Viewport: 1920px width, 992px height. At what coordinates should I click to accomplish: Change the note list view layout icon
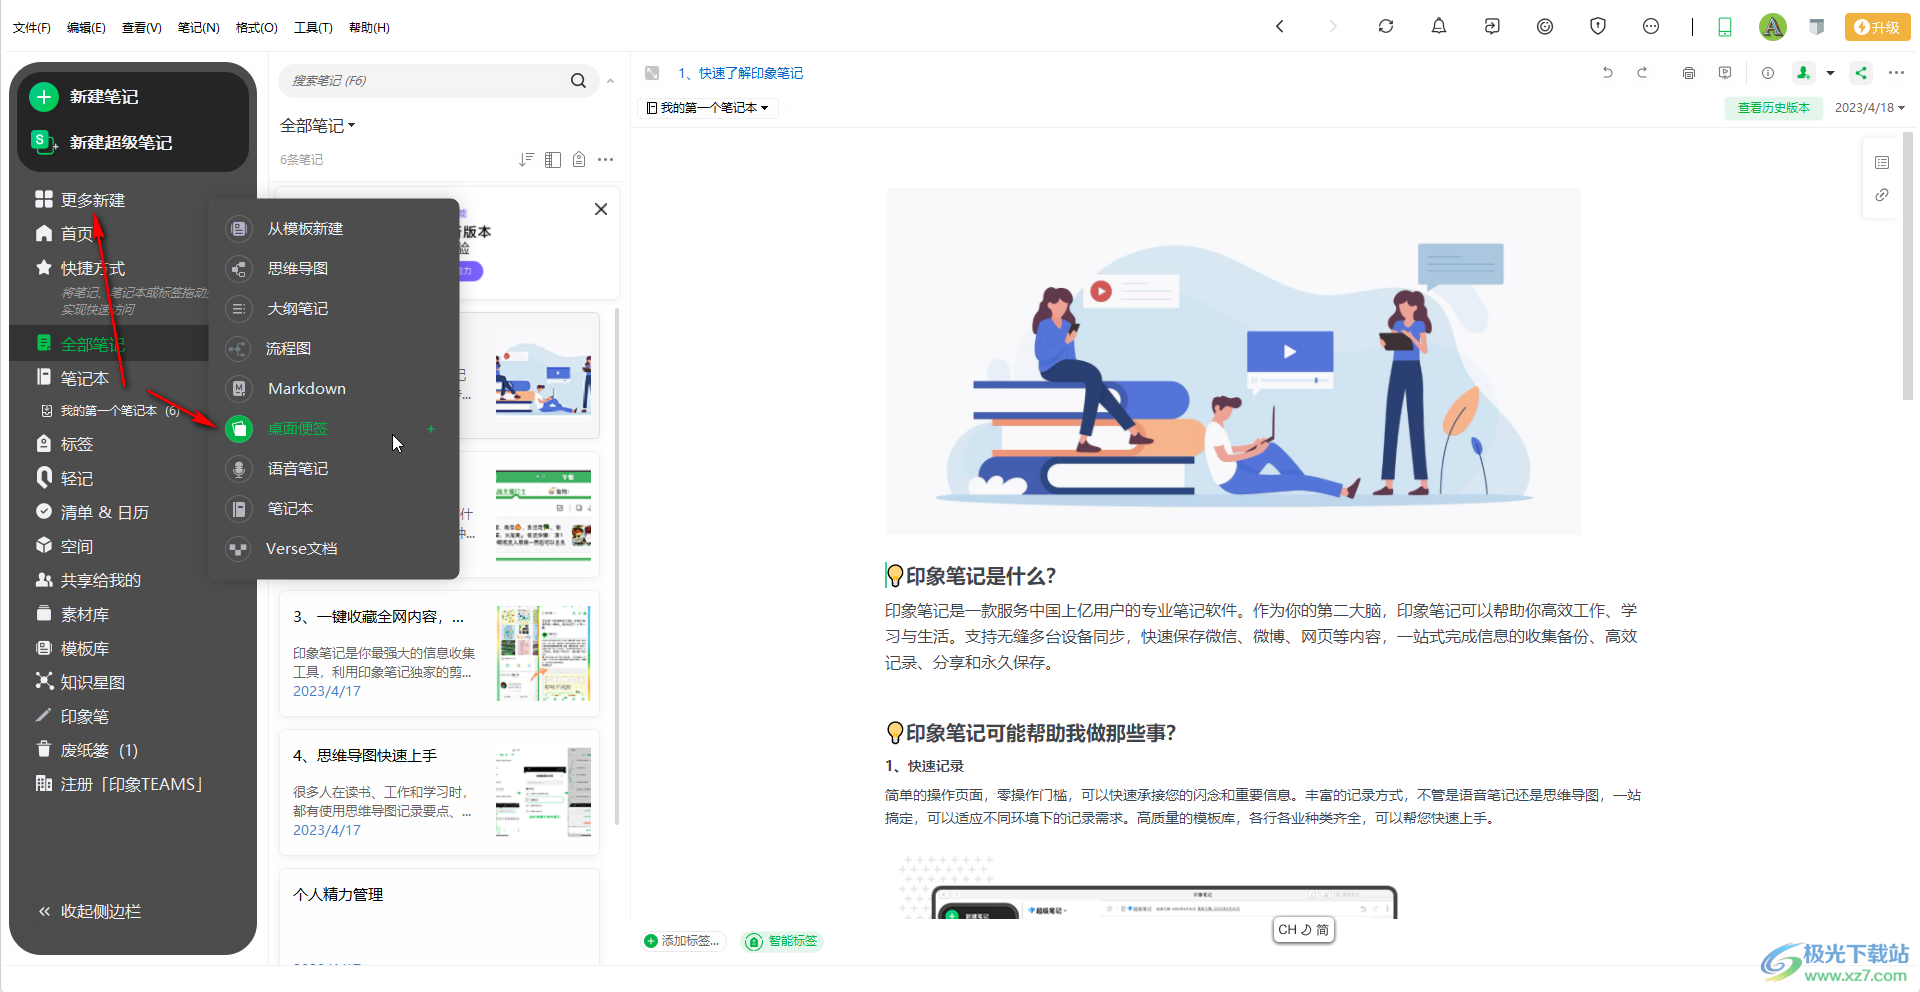coord(553,160)
